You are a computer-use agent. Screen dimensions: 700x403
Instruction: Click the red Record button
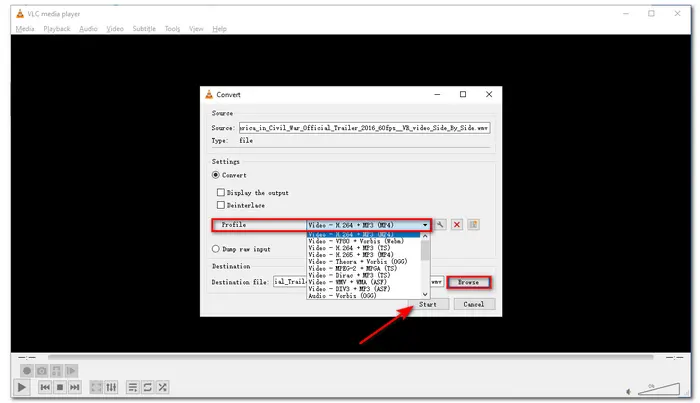pyautogui.click(x=27, y=370)
